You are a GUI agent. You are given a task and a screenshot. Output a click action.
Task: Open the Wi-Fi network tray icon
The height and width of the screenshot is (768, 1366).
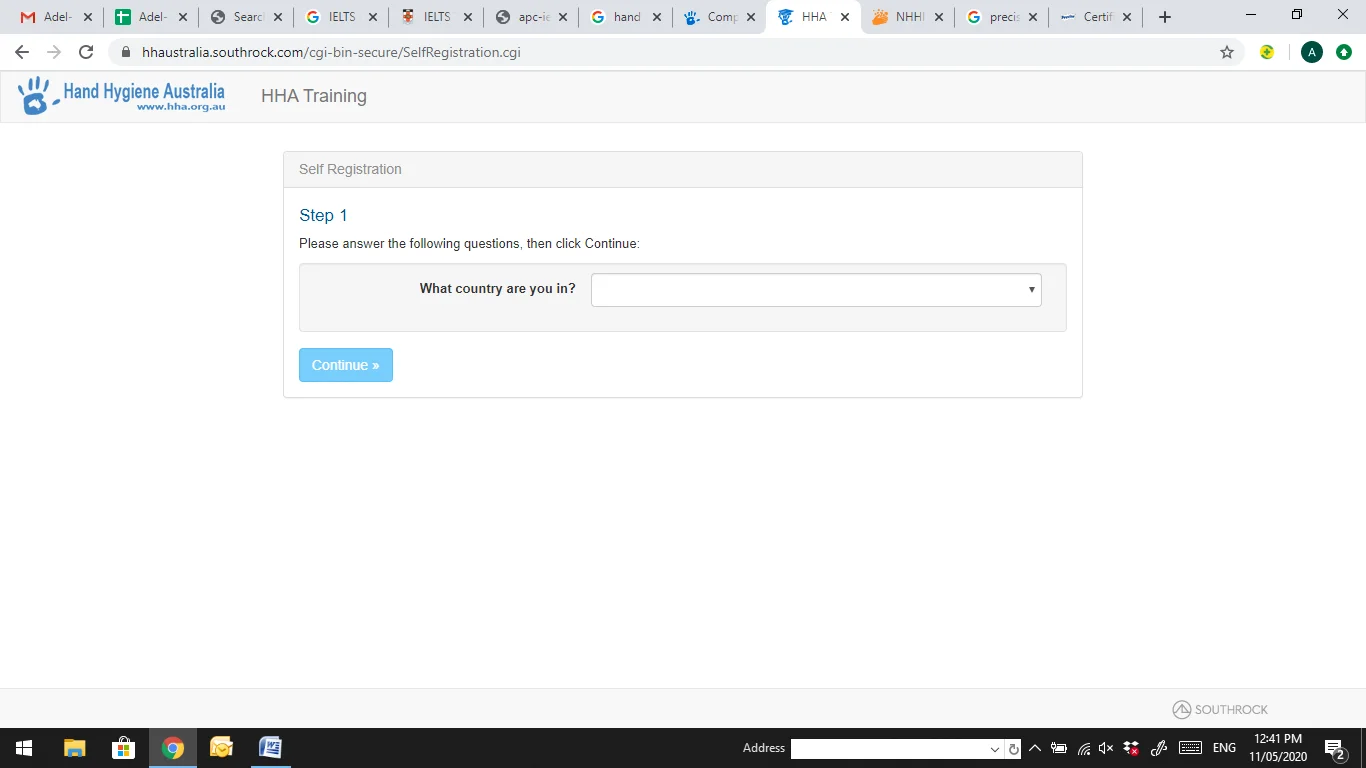click(x=1084, y=748)
